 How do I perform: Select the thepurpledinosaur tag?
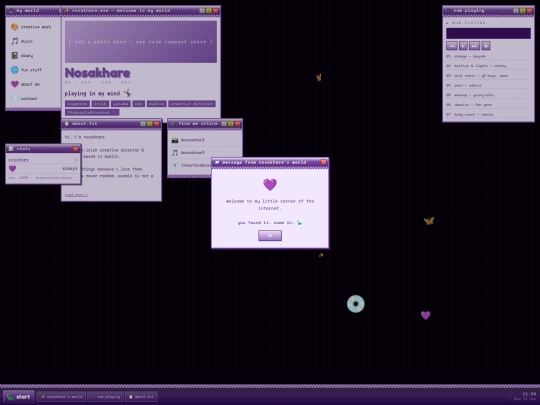[92, 112]
